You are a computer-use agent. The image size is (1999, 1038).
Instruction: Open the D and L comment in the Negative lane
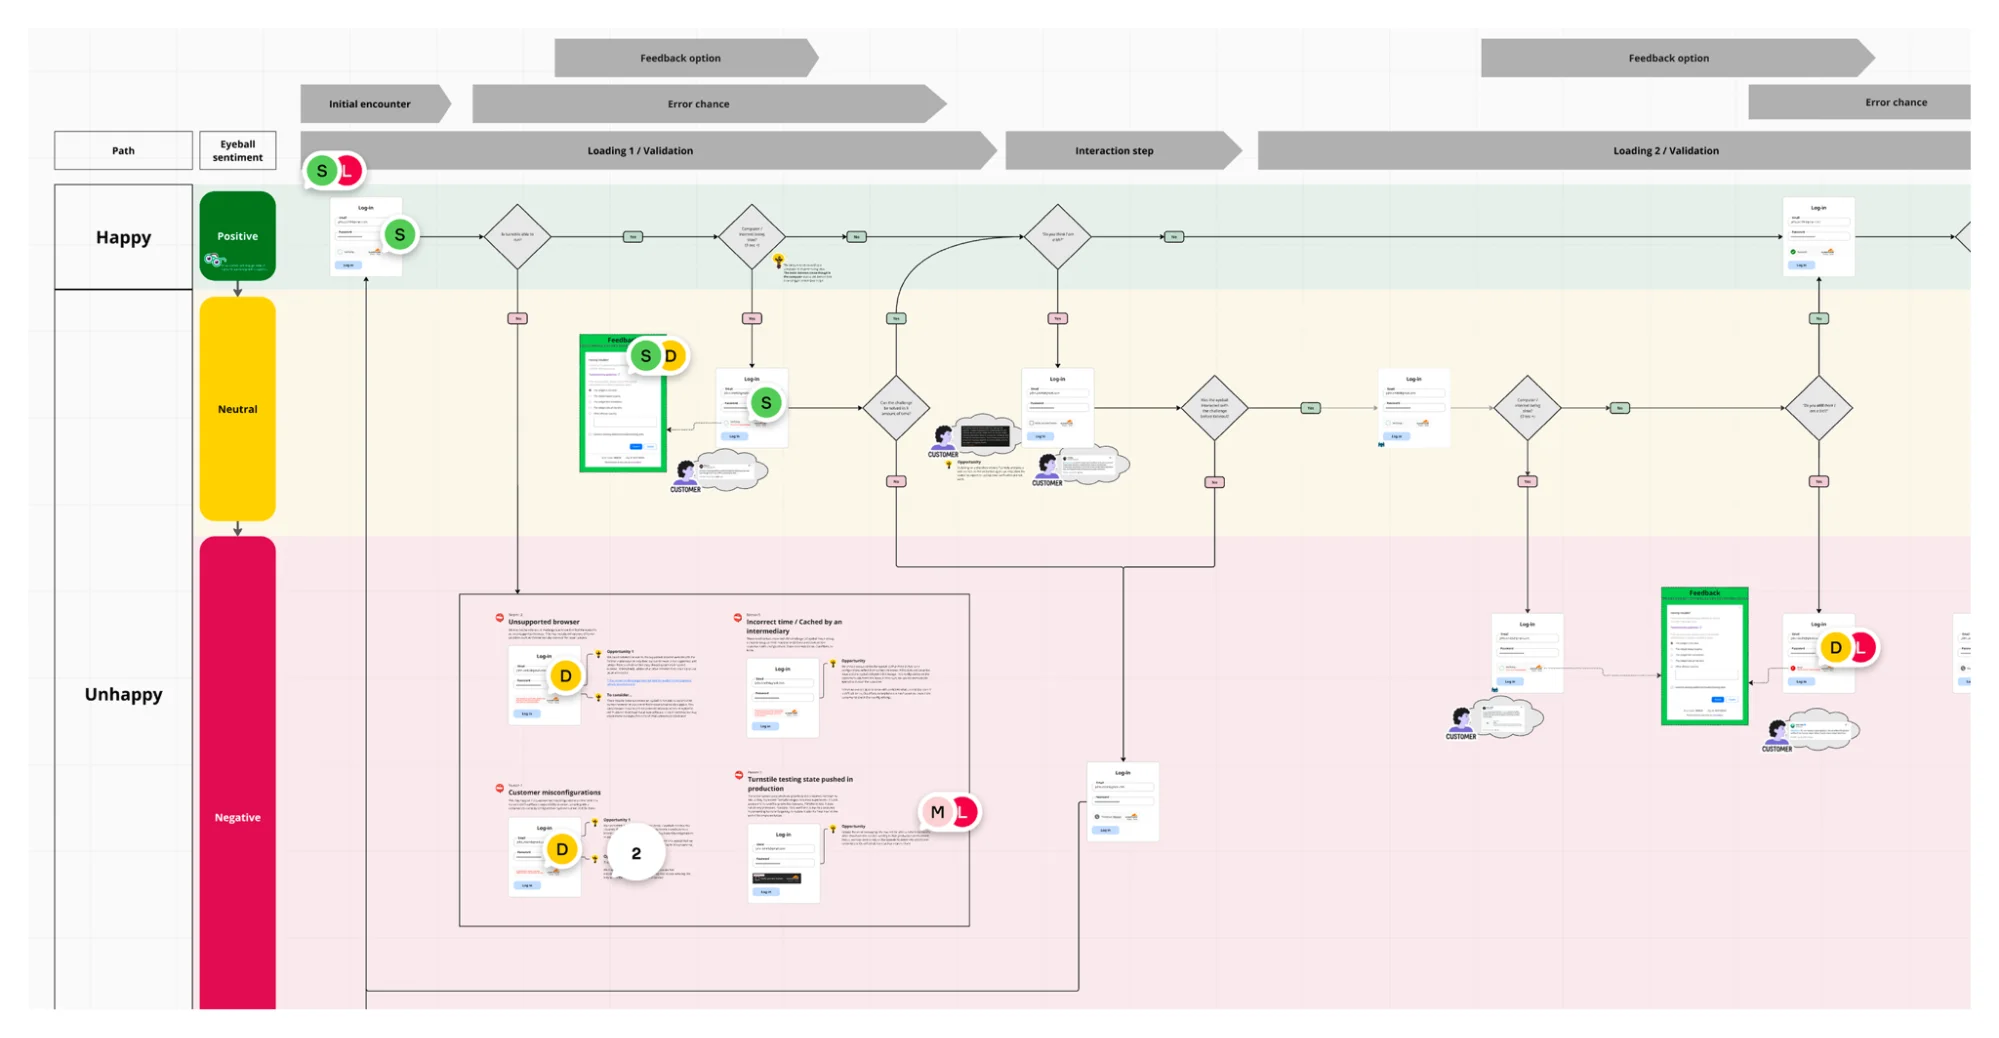(x=1847, y=648)
